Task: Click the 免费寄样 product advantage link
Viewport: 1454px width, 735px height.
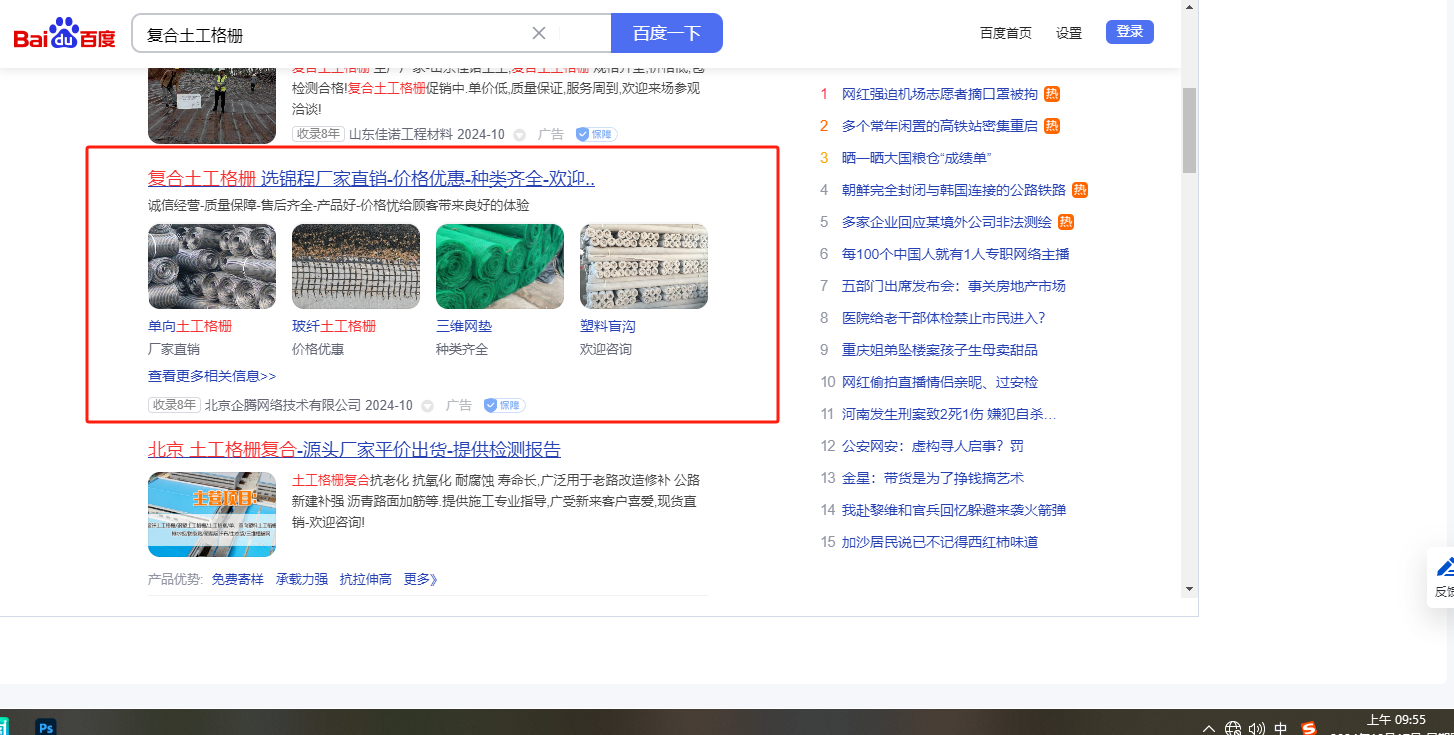Action: 238,579
